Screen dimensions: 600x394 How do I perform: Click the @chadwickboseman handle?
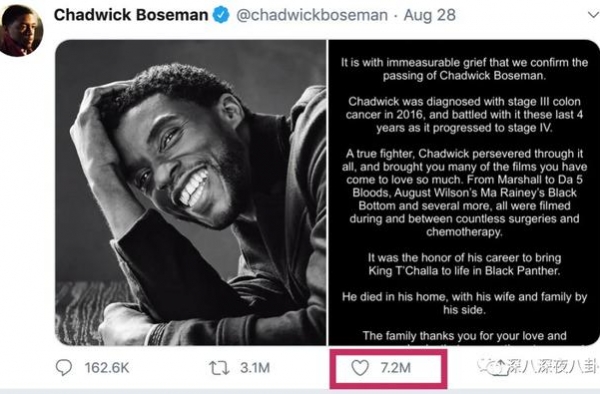pyautogui.click(x=312, y=15)
